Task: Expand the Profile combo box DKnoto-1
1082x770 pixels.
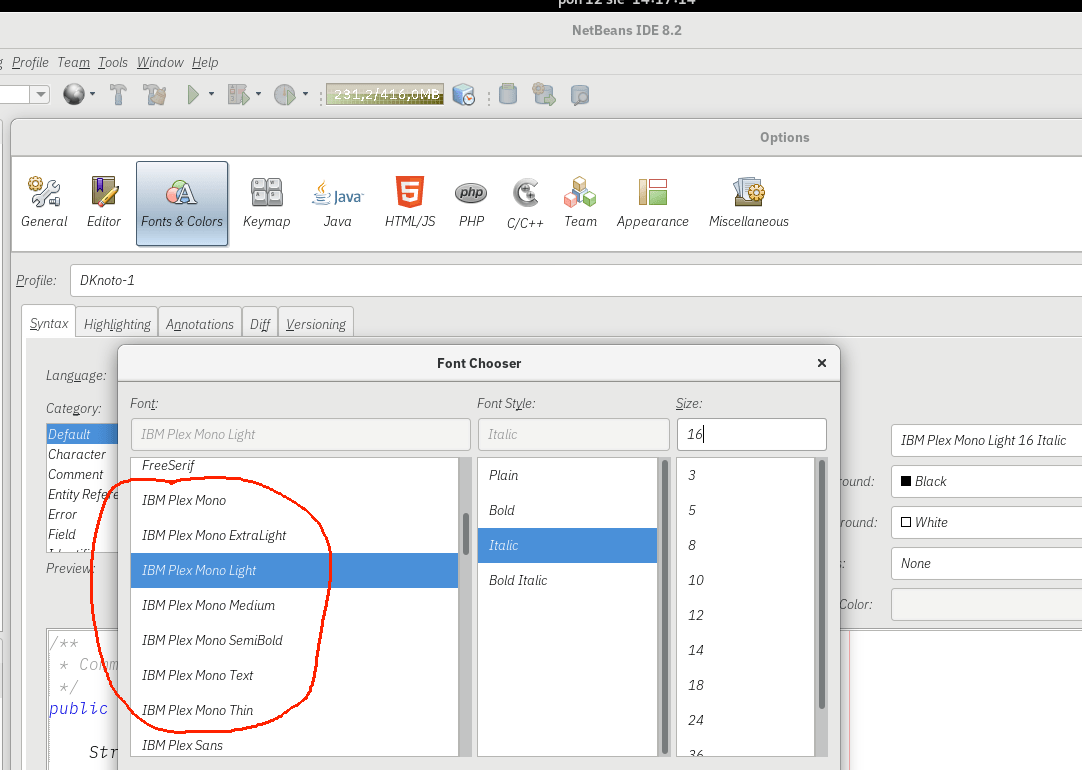Action: tap(575, 280)
